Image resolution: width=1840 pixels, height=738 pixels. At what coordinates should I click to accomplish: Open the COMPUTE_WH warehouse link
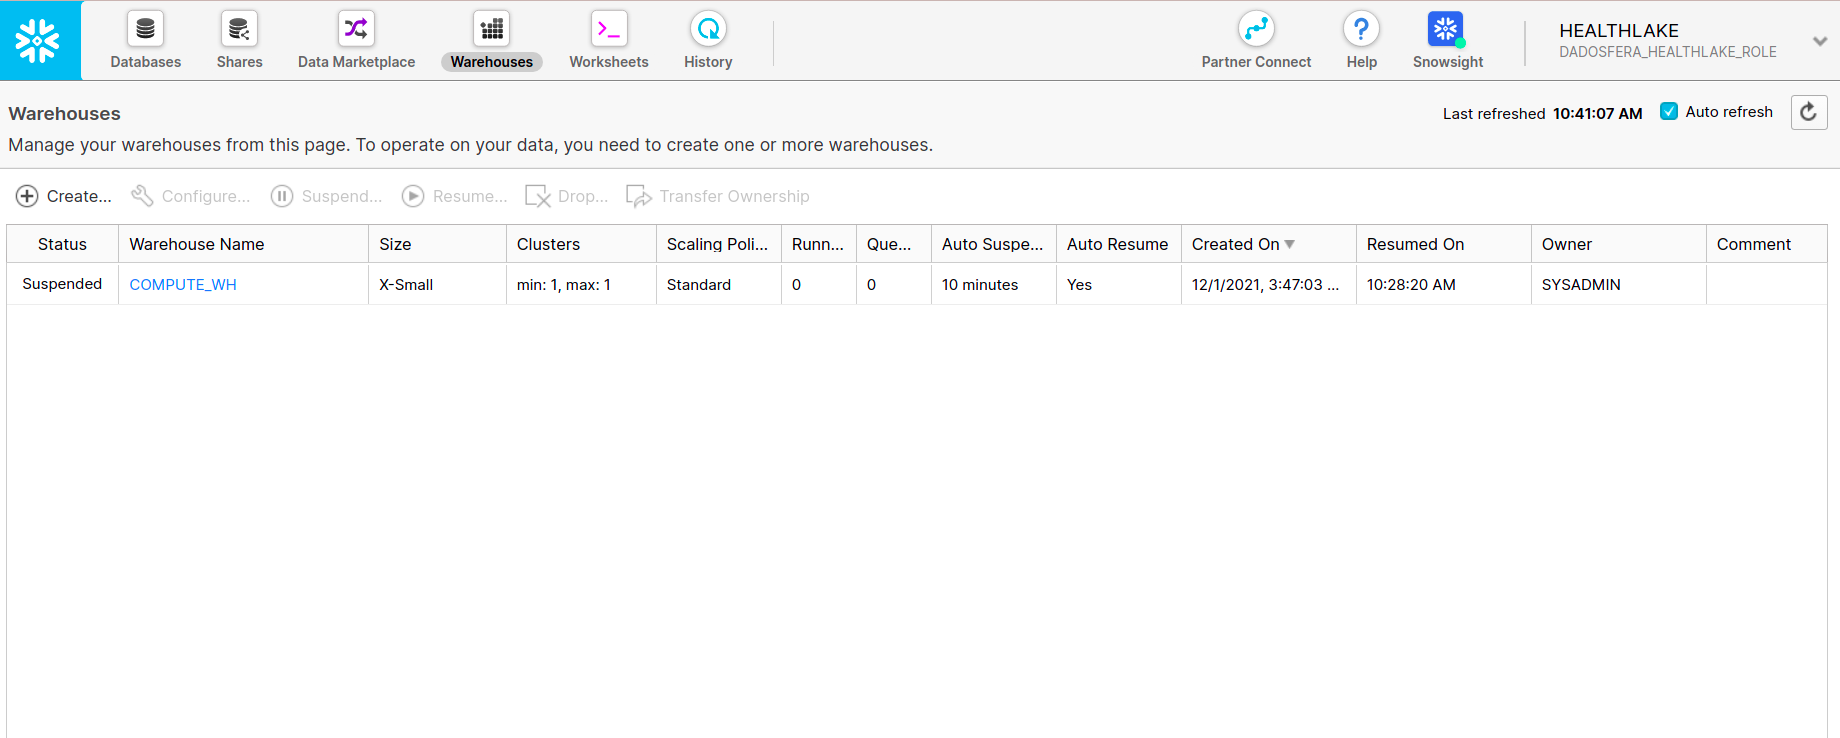183,285
